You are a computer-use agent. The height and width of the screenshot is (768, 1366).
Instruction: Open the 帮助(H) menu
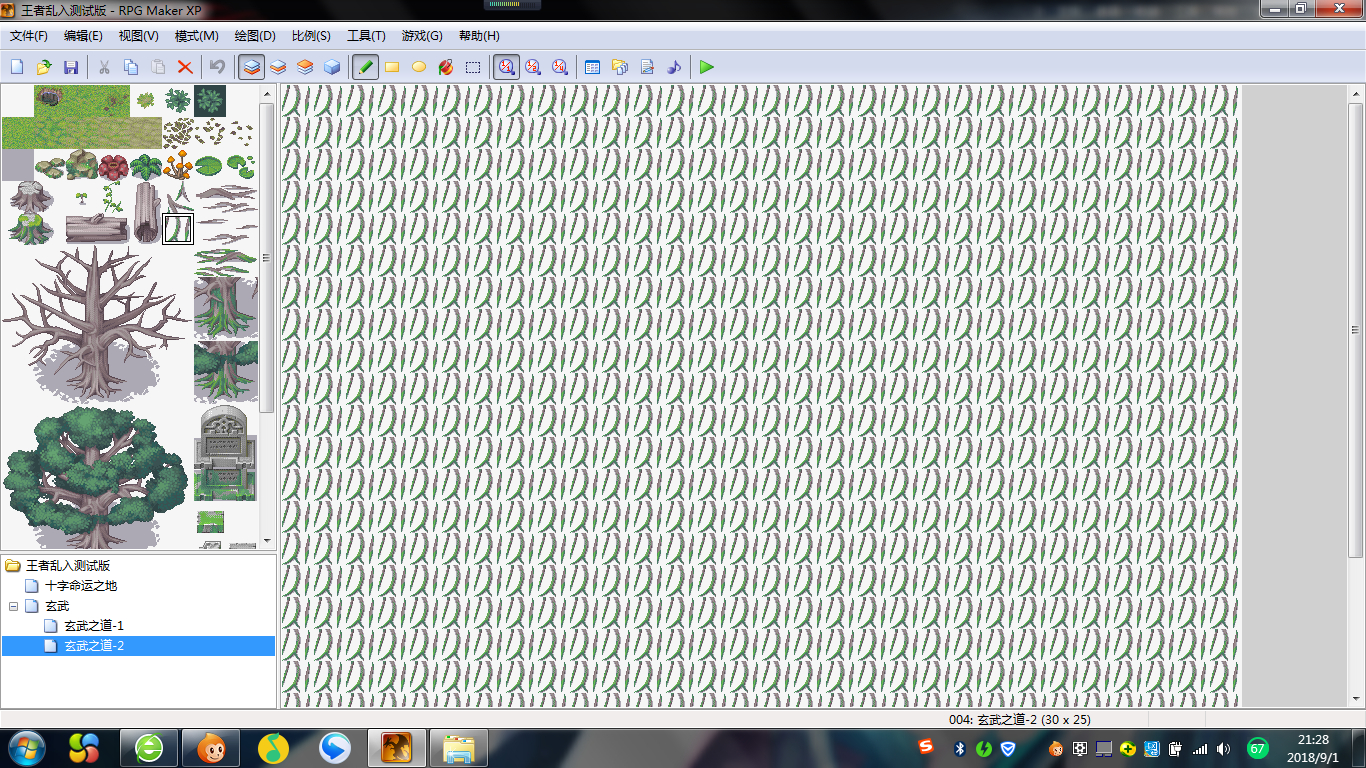[x=479, y=36]
